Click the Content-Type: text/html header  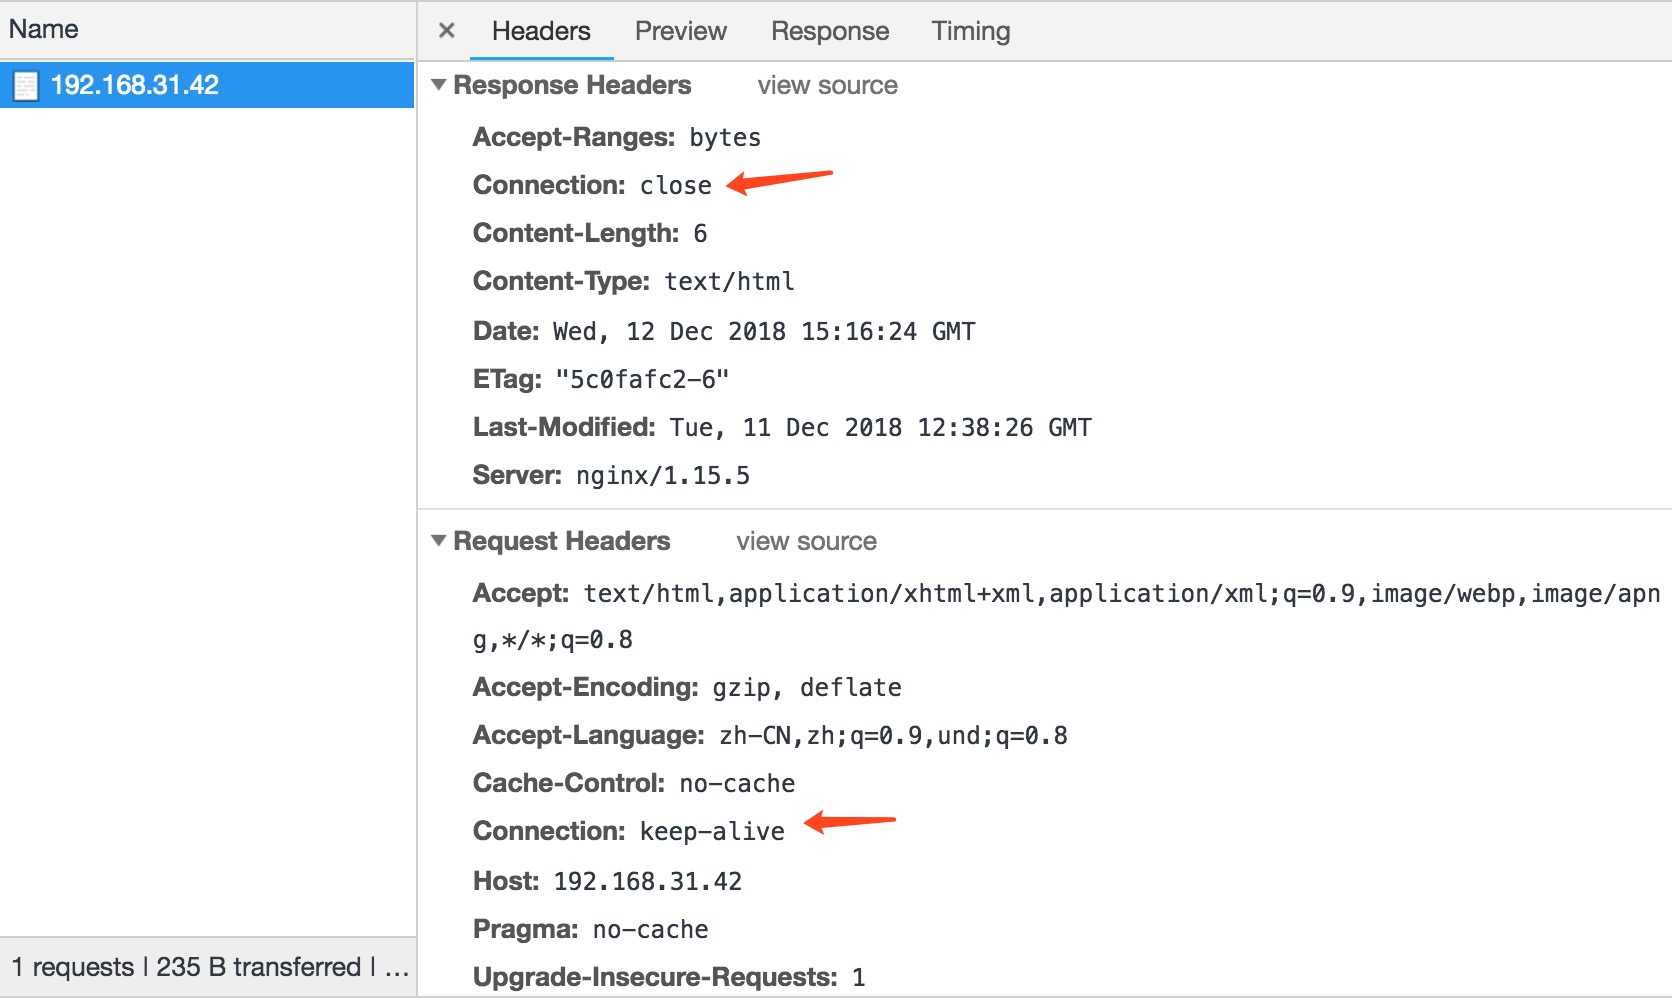[634, 281]
